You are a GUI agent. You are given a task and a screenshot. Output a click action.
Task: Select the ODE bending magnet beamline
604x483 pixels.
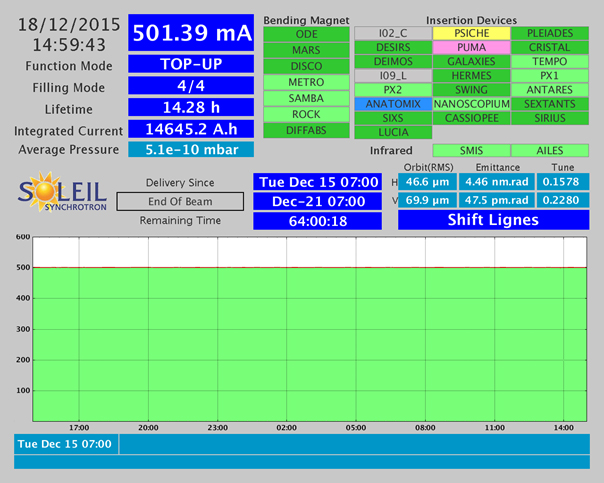coord(305,34)
